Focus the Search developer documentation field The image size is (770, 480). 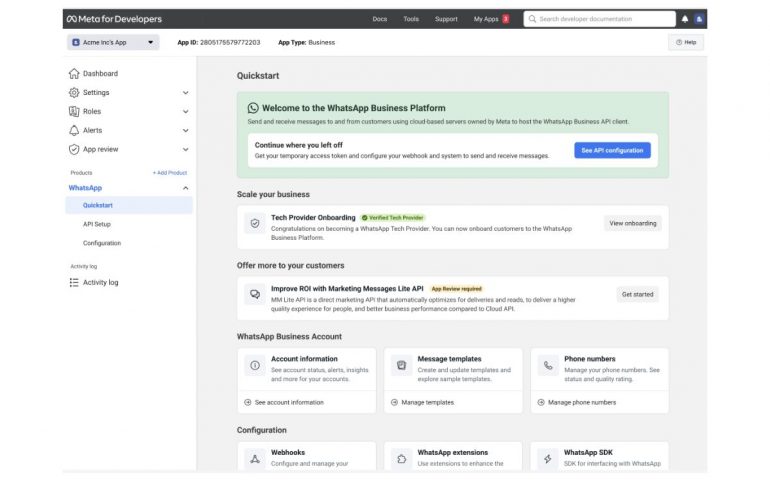pos(599,19)
